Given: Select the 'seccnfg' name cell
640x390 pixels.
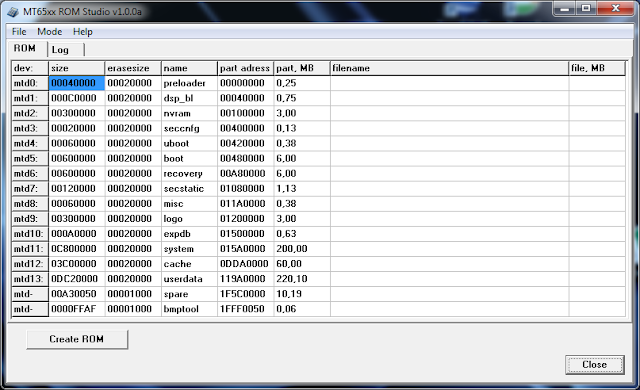Looking at the screenshot, I should click(x=189, y=129).
